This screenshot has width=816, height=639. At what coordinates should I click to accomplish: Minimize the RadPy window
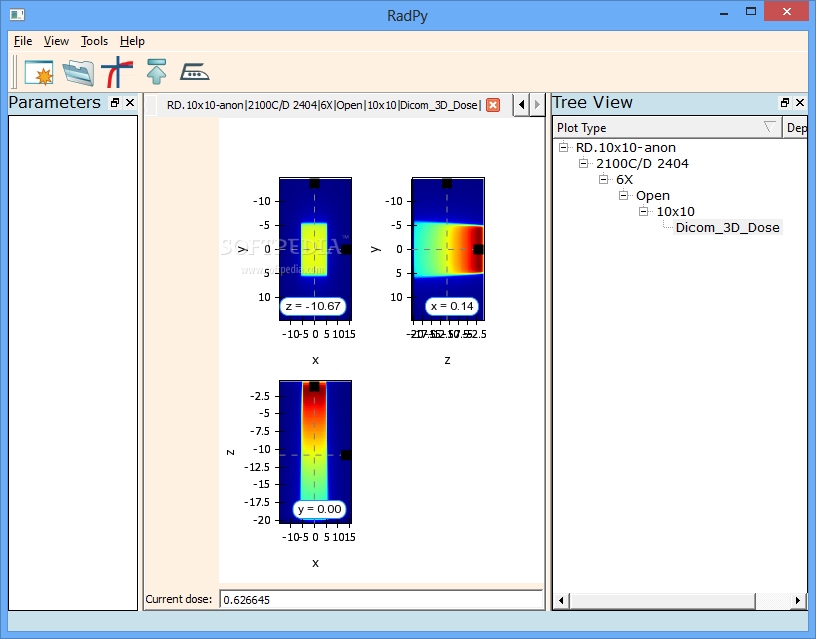(x=724, y=12)
